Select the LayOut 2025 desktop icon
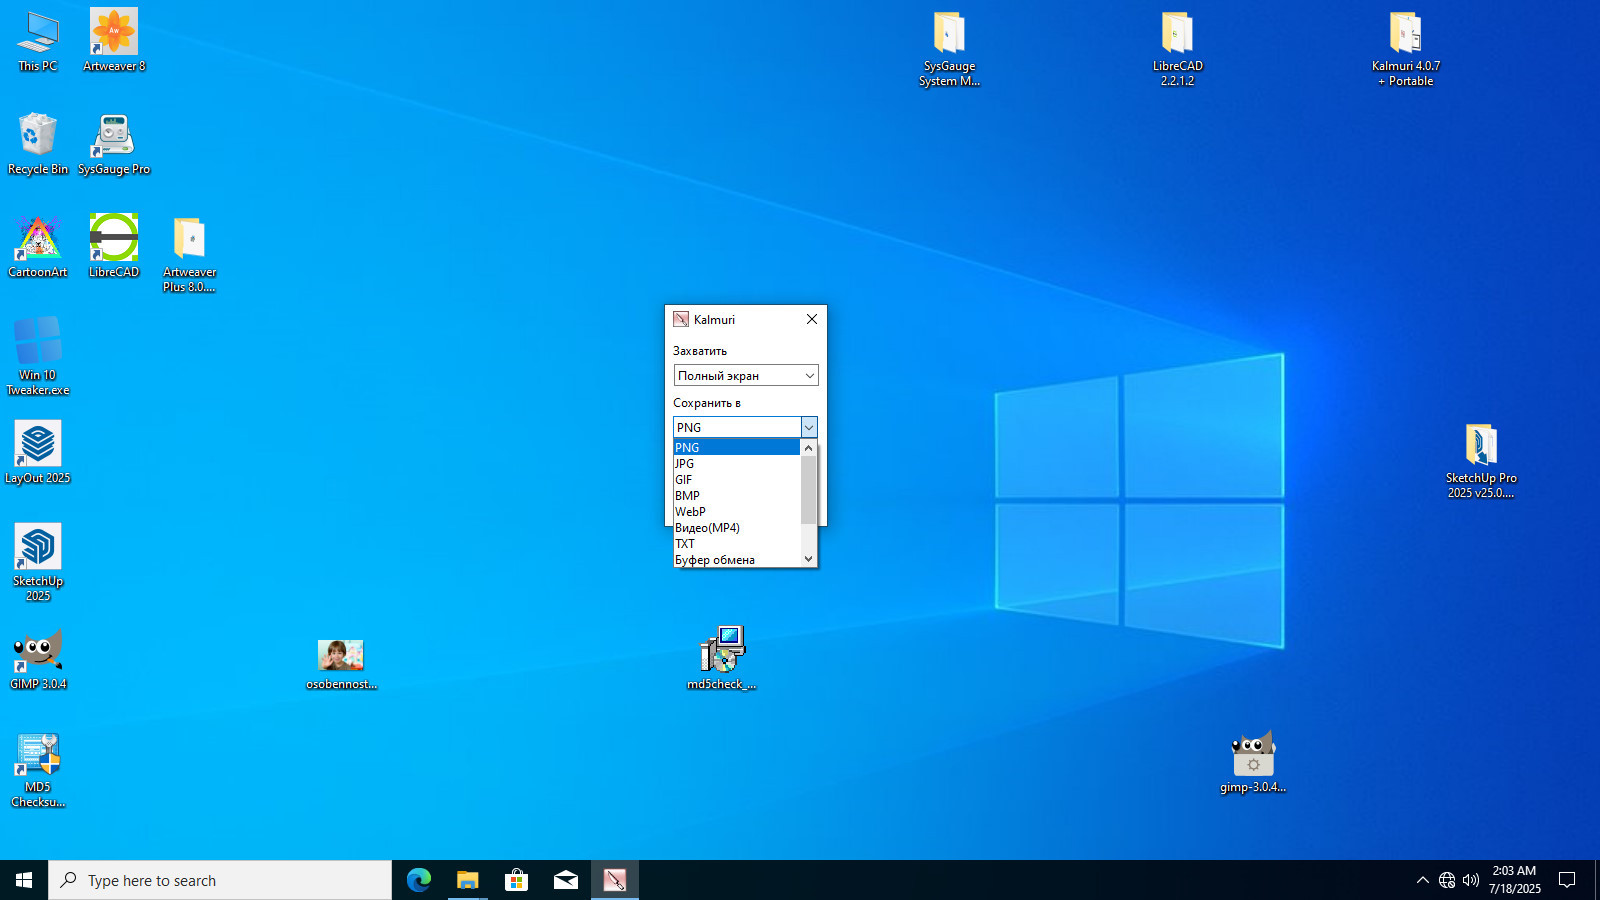Viewport: 1600px width, 900px height. pos(38,453)
